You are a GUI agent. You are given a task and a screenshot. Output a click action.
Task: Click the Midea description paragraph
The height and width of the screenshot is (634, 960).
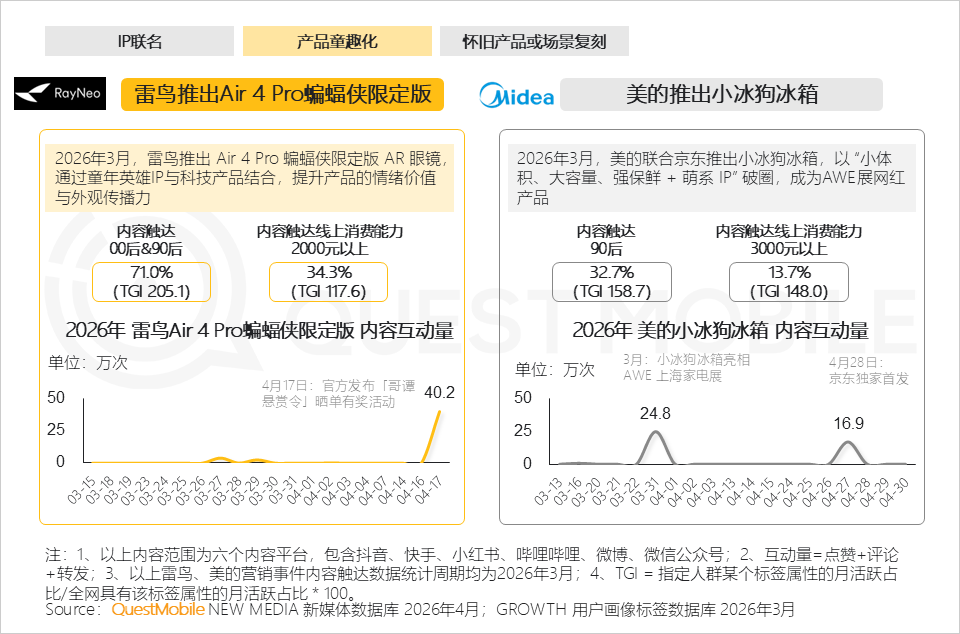click(711, 178)
